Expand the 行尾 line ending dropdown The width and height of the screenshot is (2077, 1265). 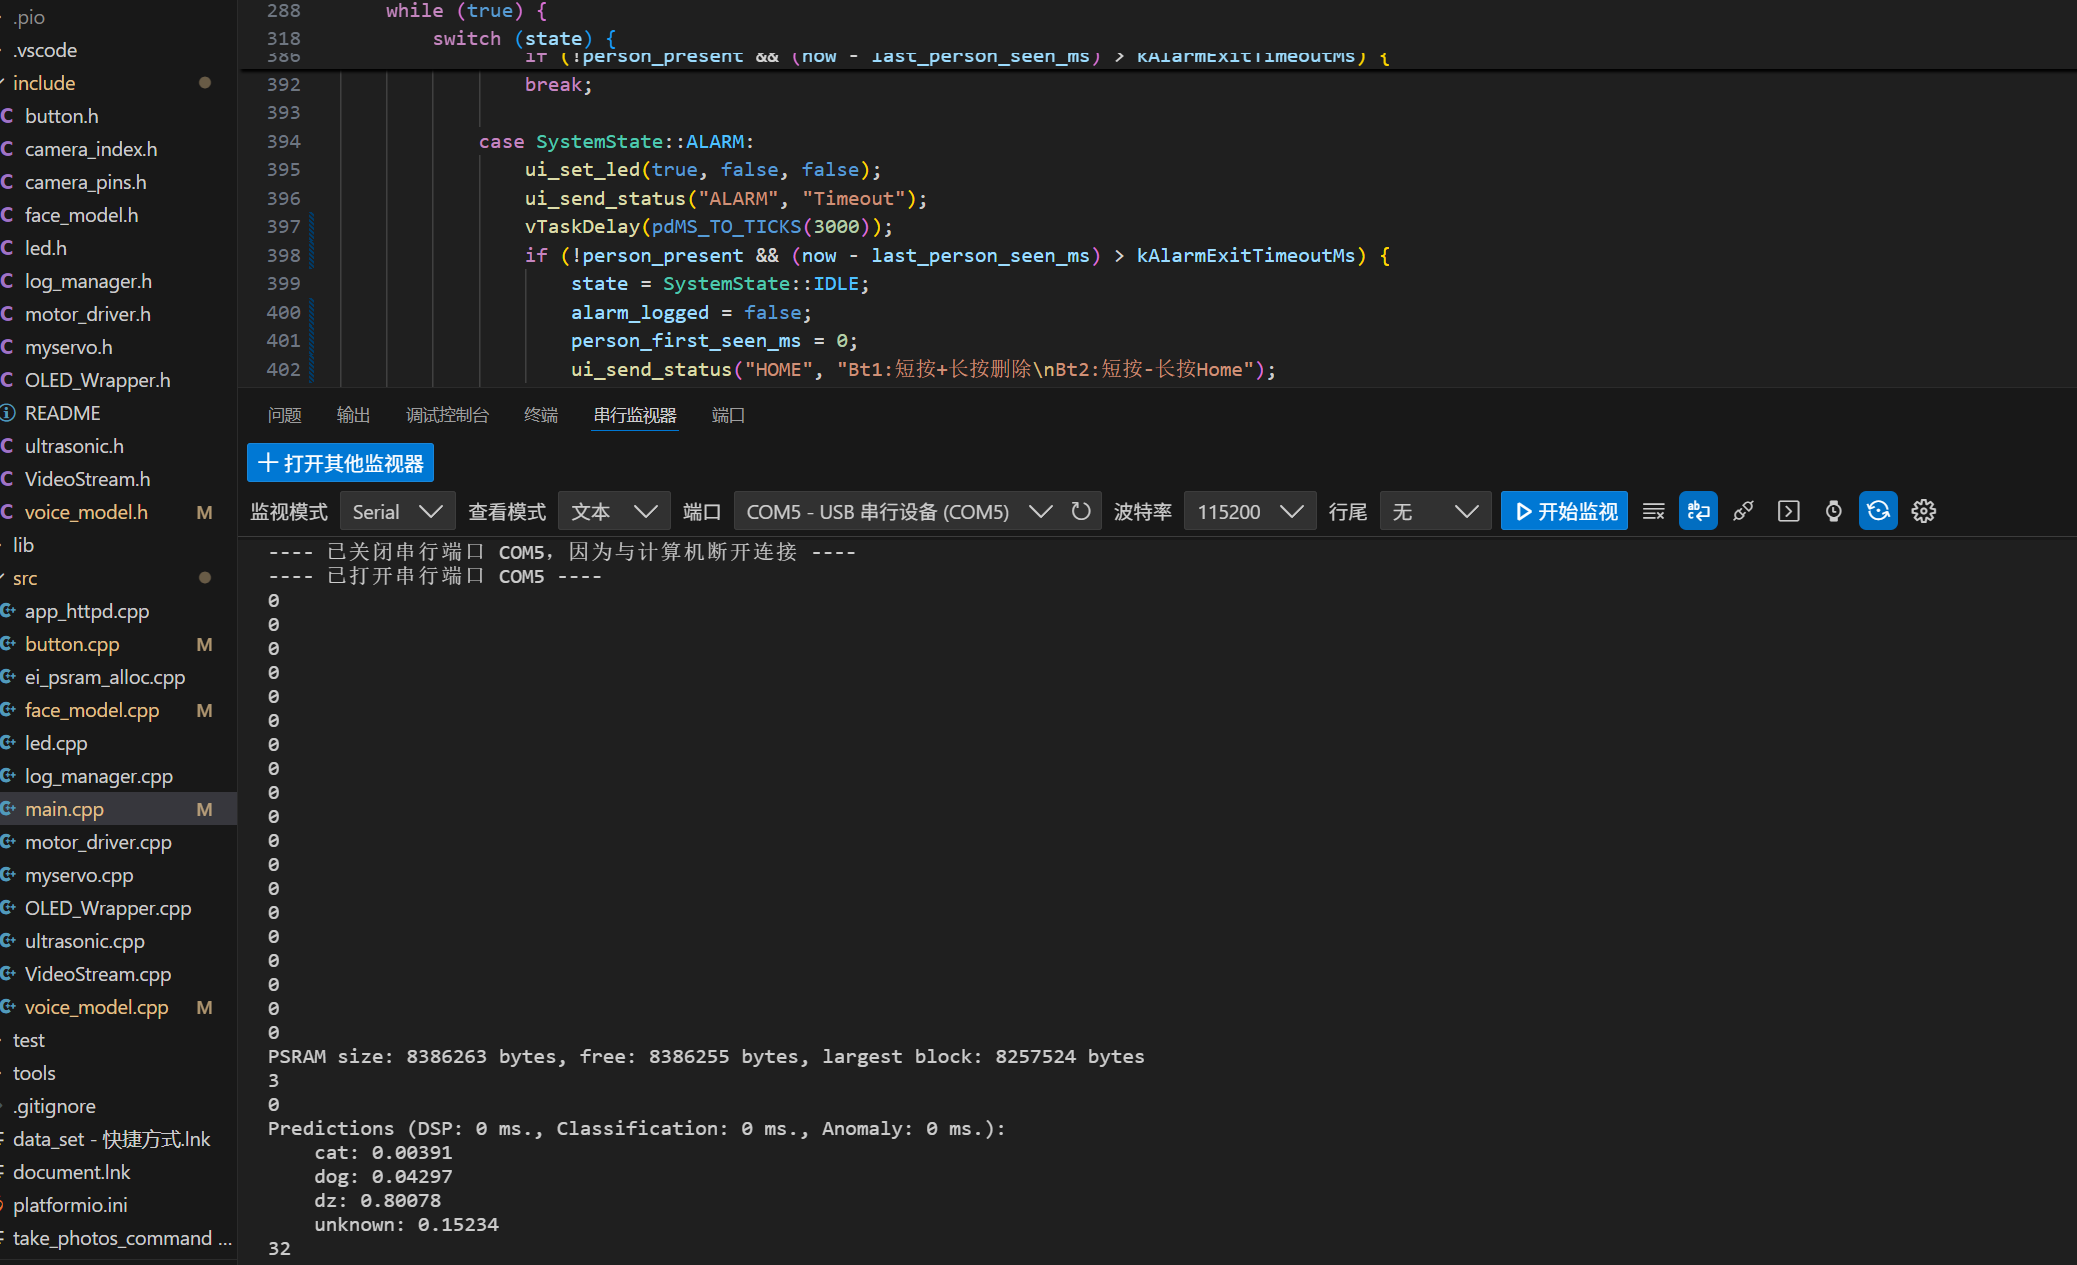1435,512
